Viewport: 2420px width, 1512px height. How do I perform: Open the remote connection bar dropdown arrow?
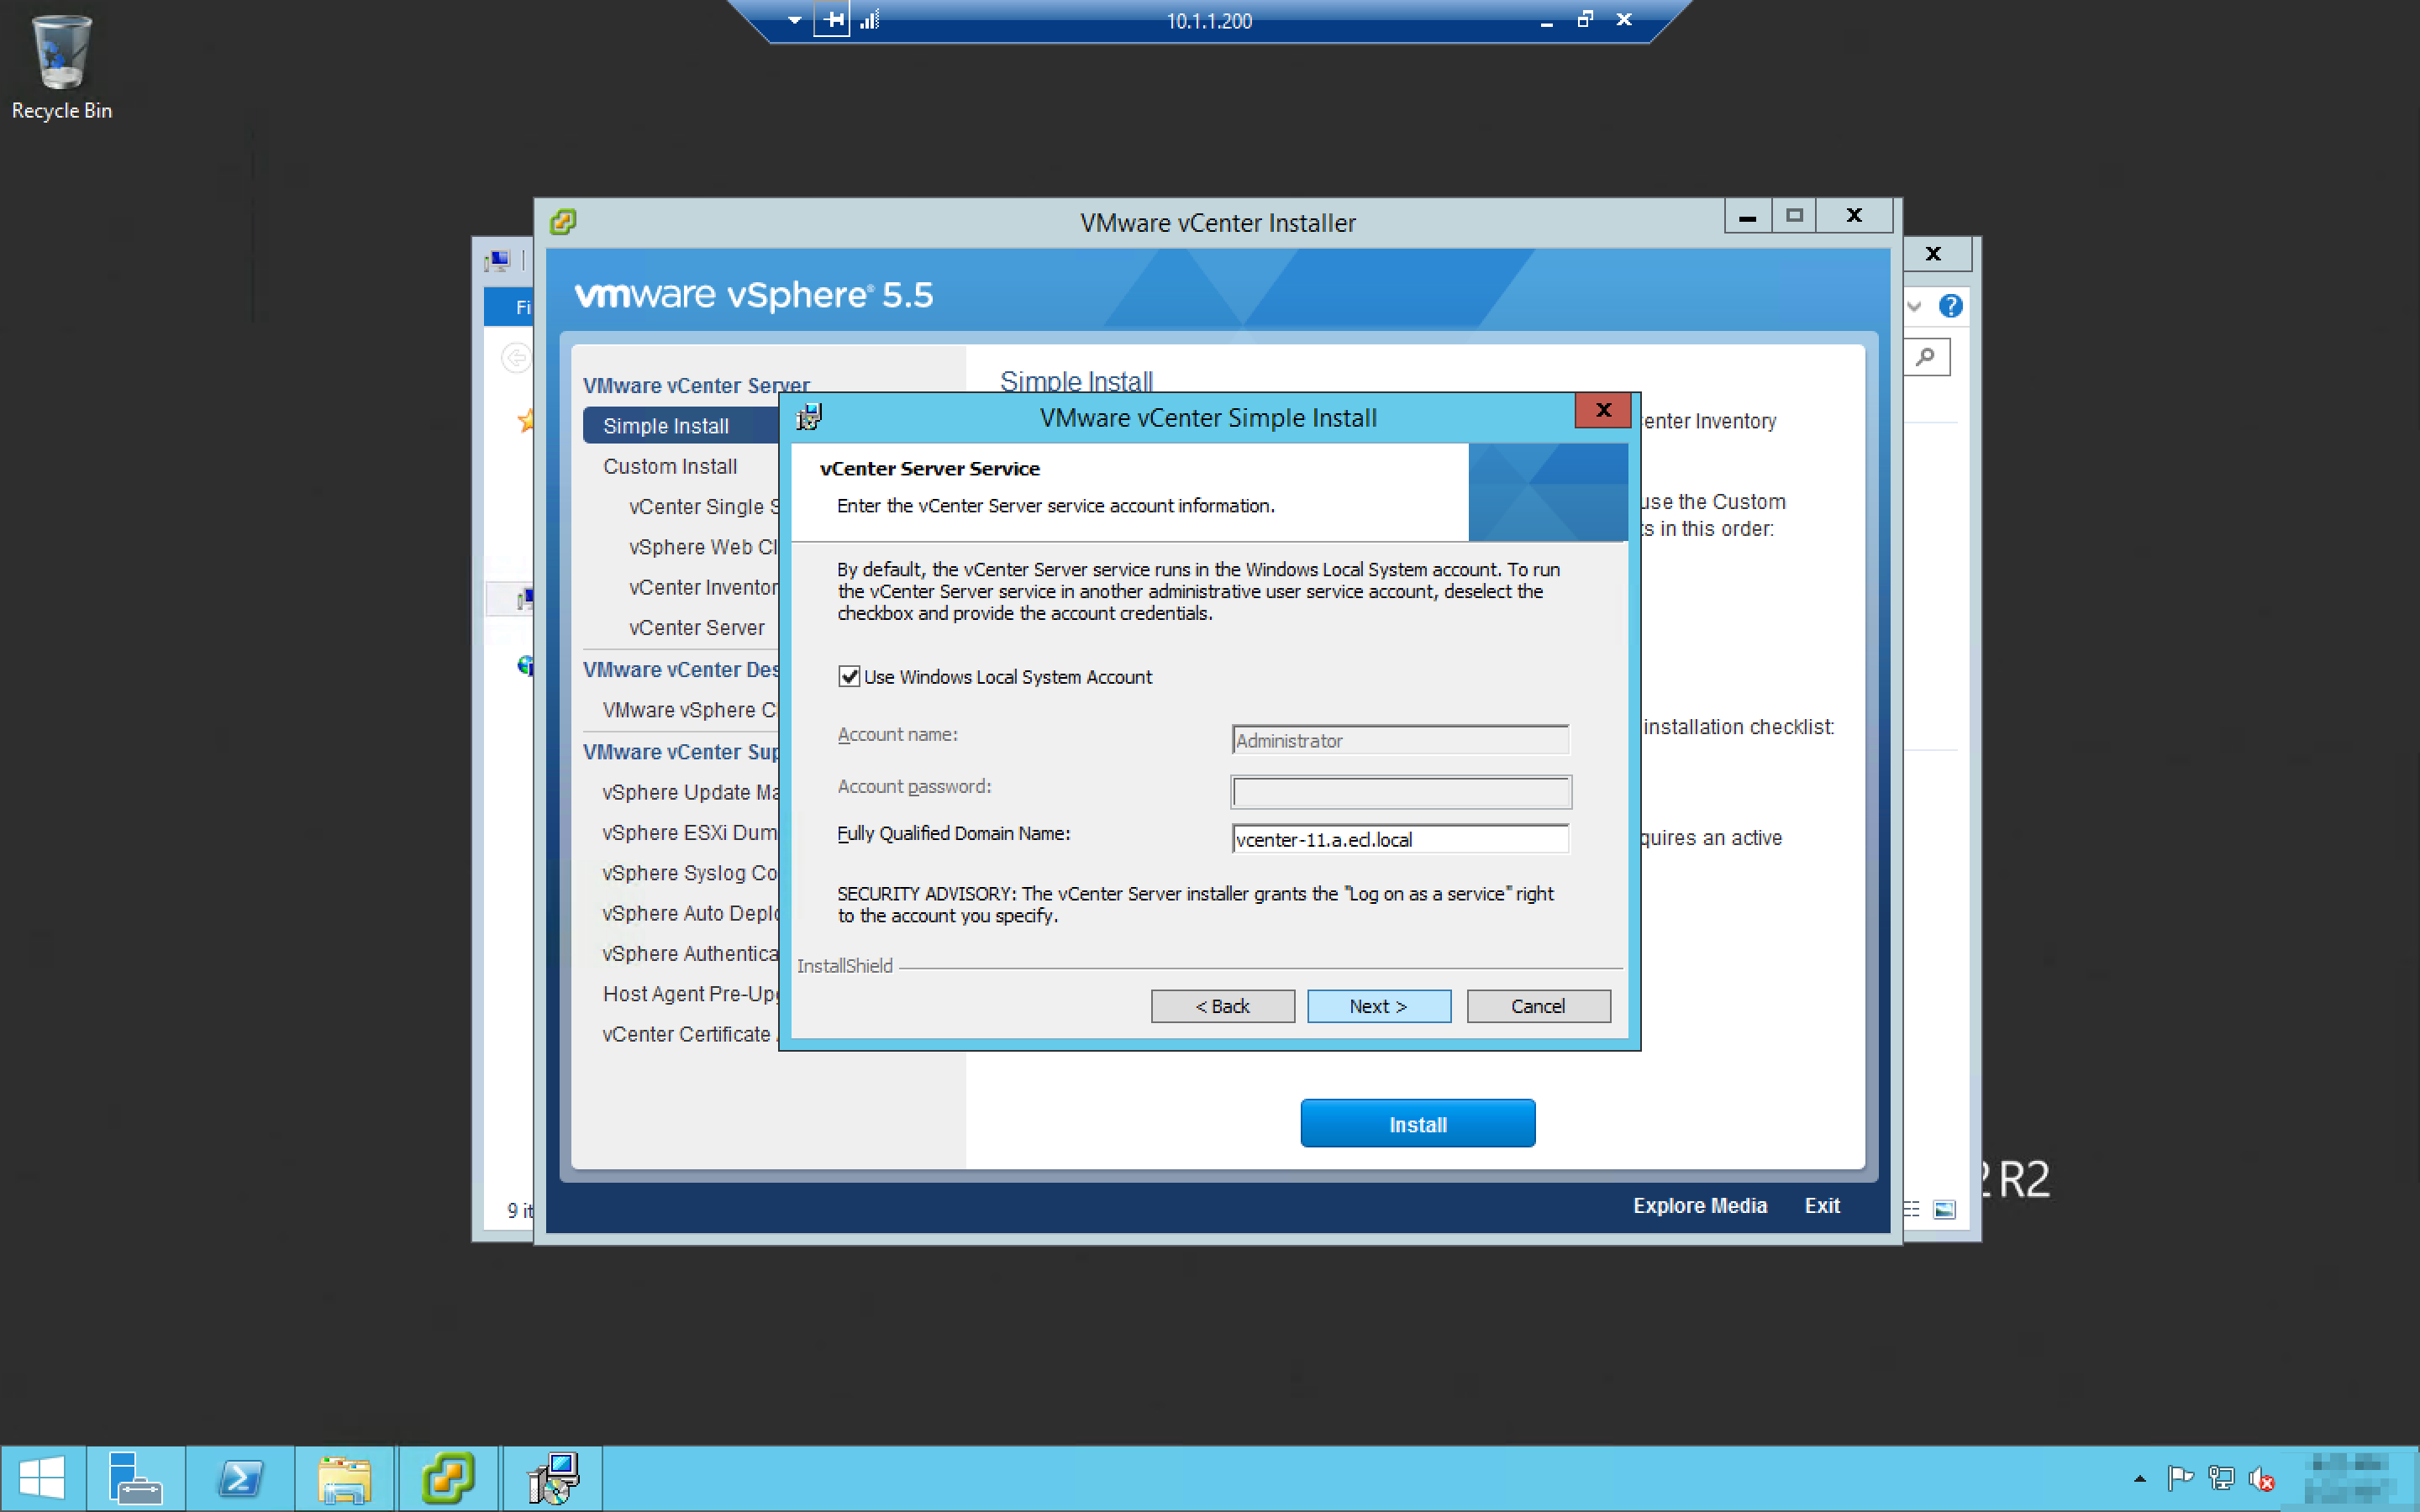click(x=794, y=20)
